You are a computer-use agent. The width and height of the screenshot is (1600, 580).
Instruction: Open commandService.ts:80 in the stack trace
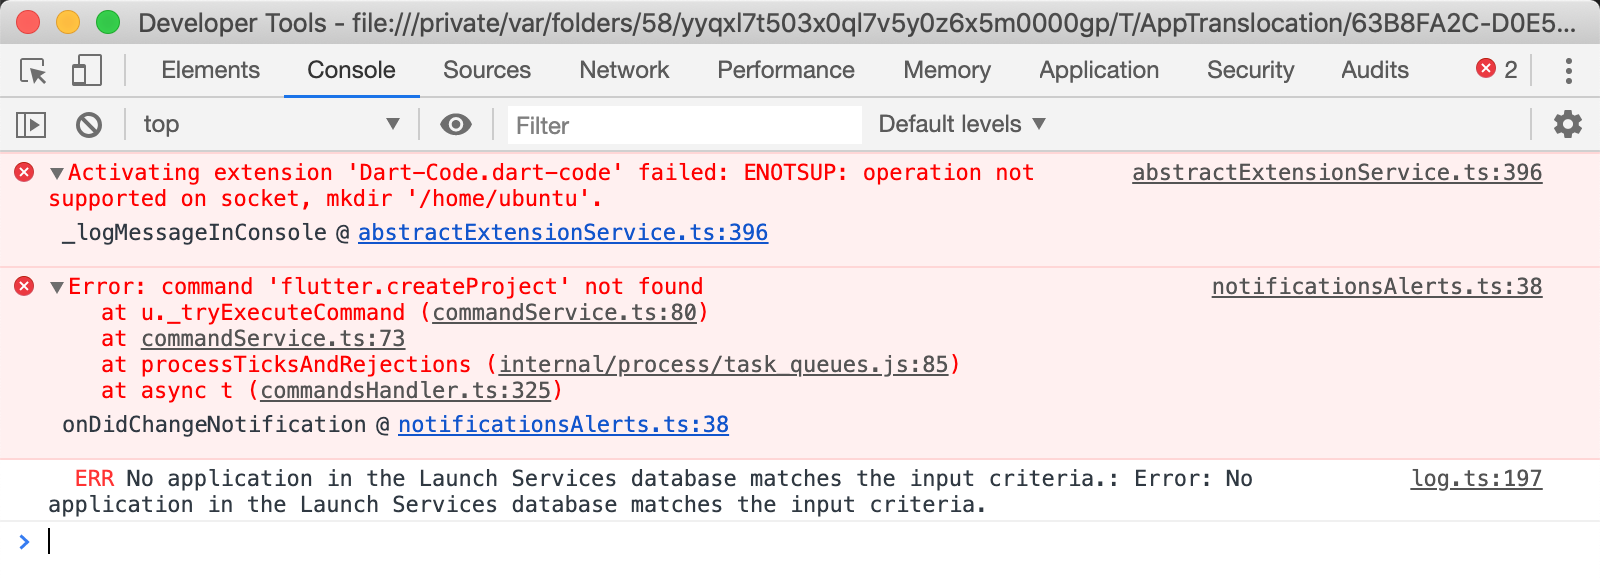[x=563, y=312]
